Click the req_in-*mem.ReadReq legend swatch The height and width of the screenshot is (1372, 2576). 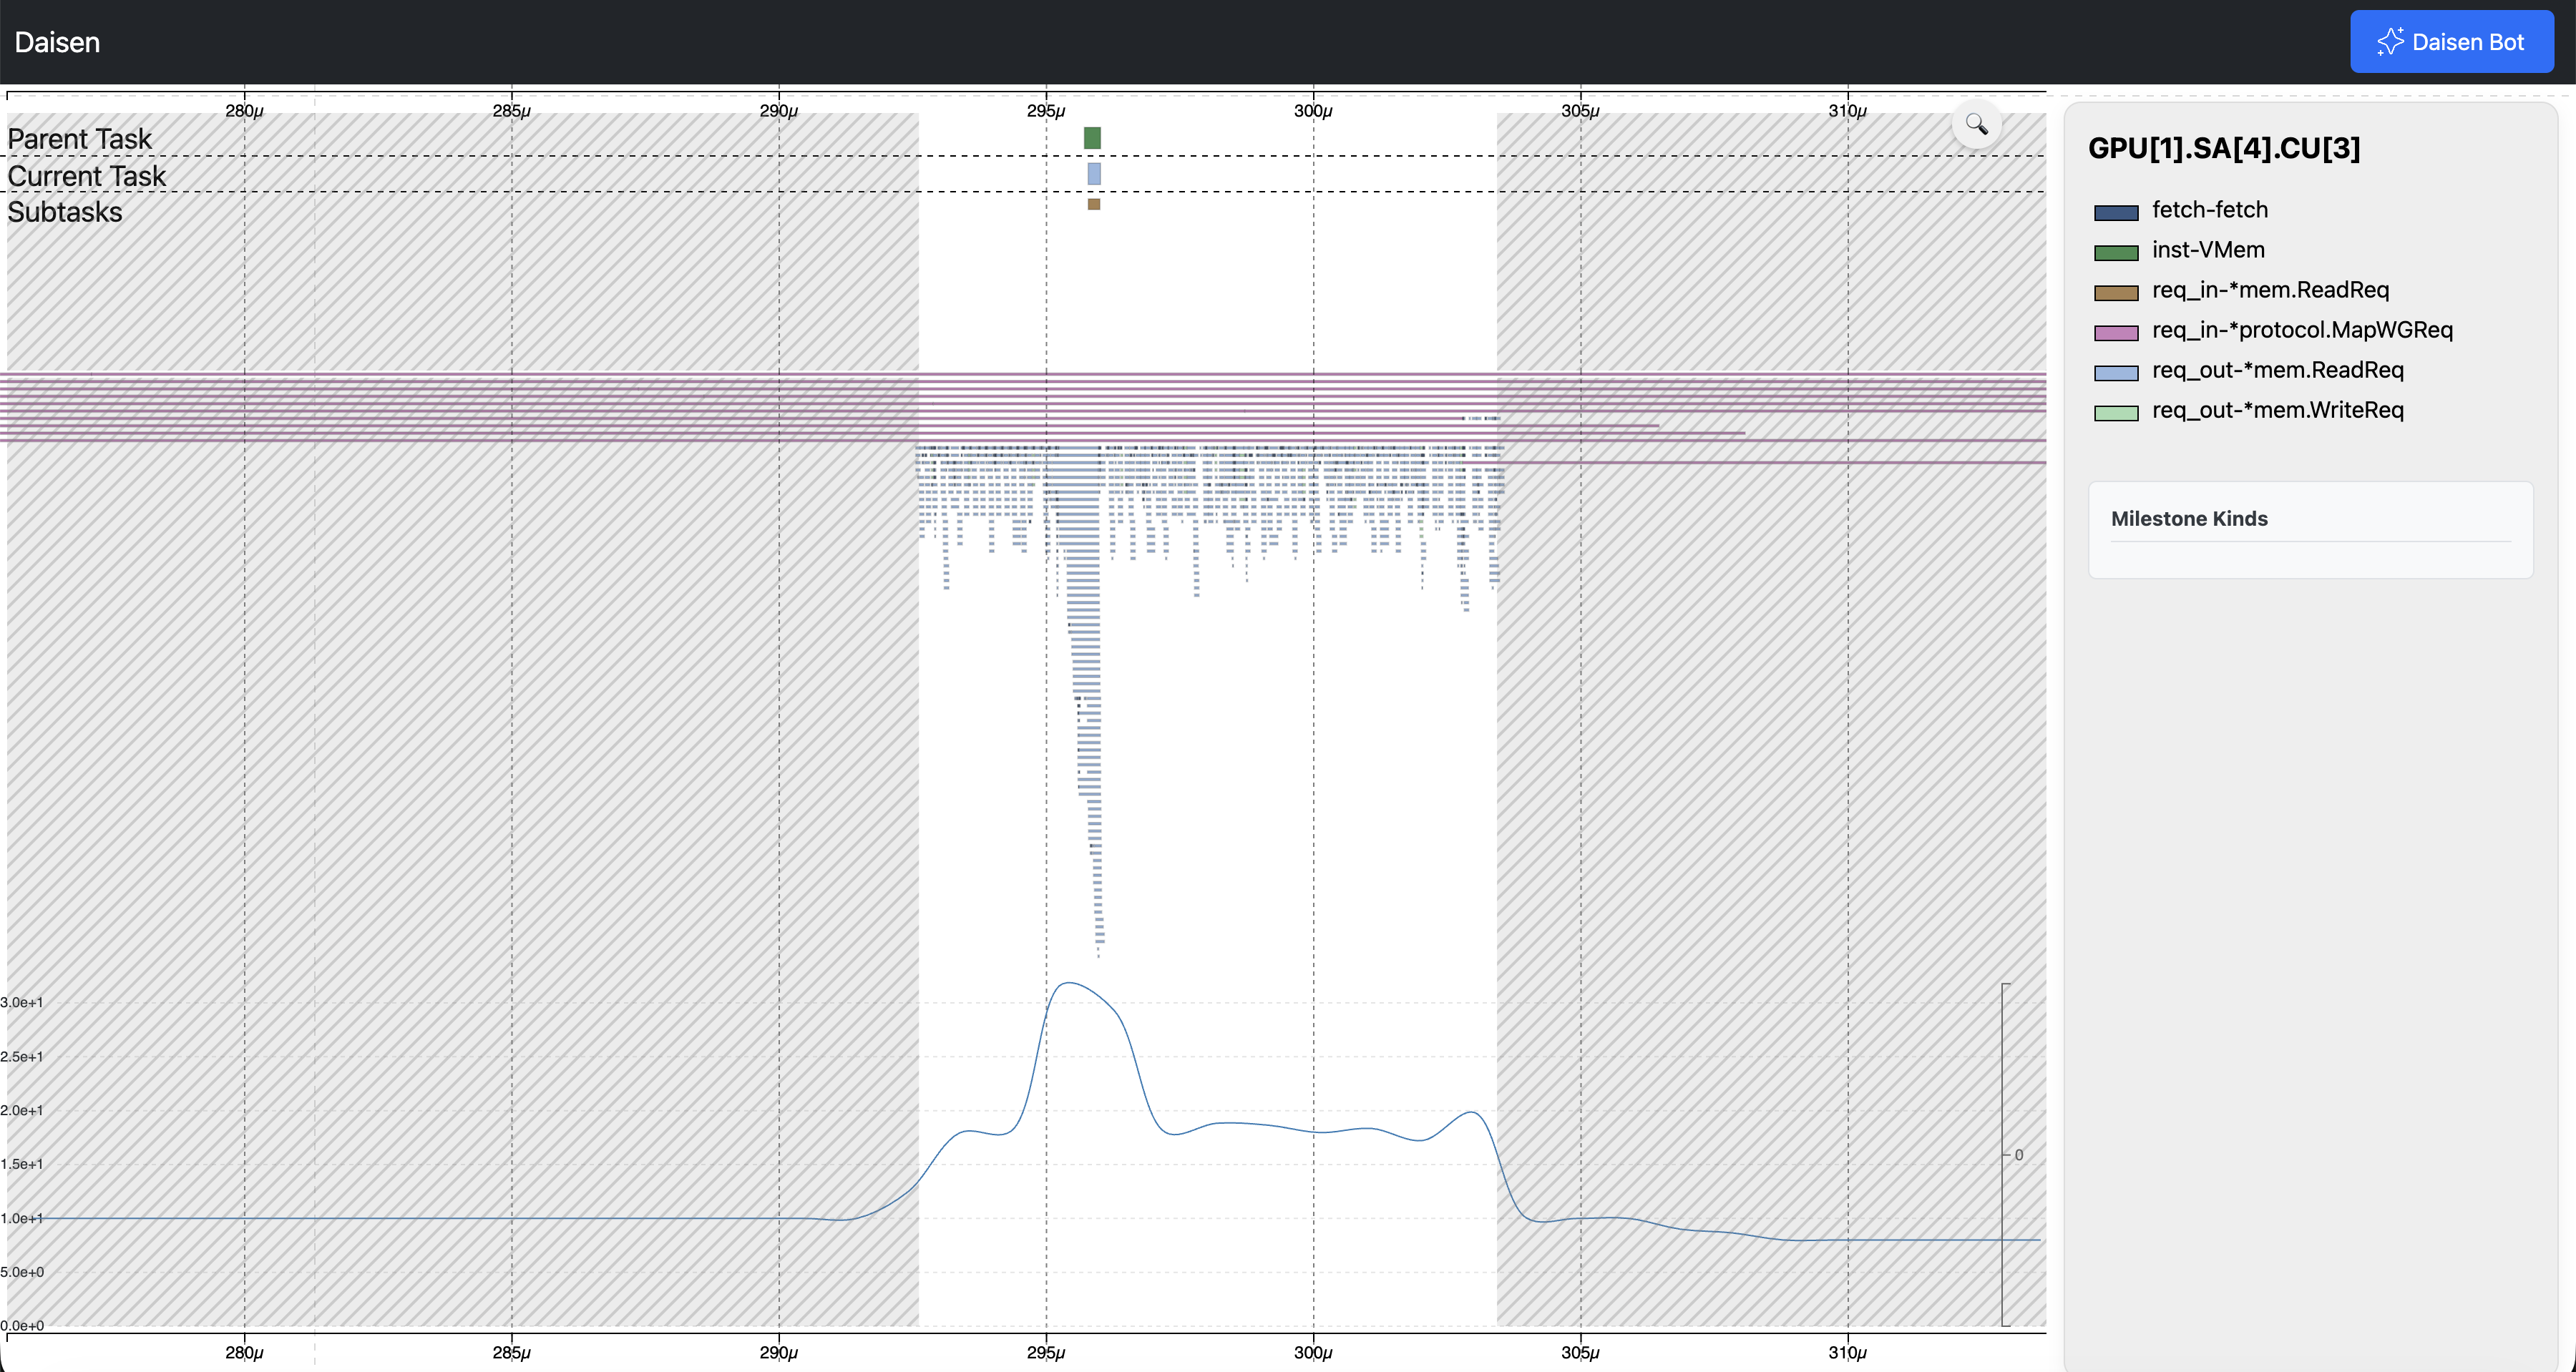[2116, 292]
